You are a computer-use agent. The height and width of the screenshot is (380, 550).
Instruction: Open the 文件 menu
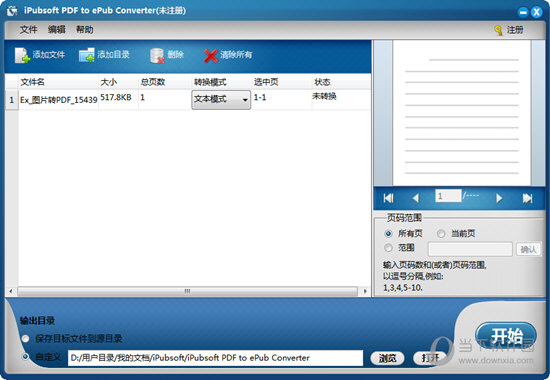click(28, 29)
